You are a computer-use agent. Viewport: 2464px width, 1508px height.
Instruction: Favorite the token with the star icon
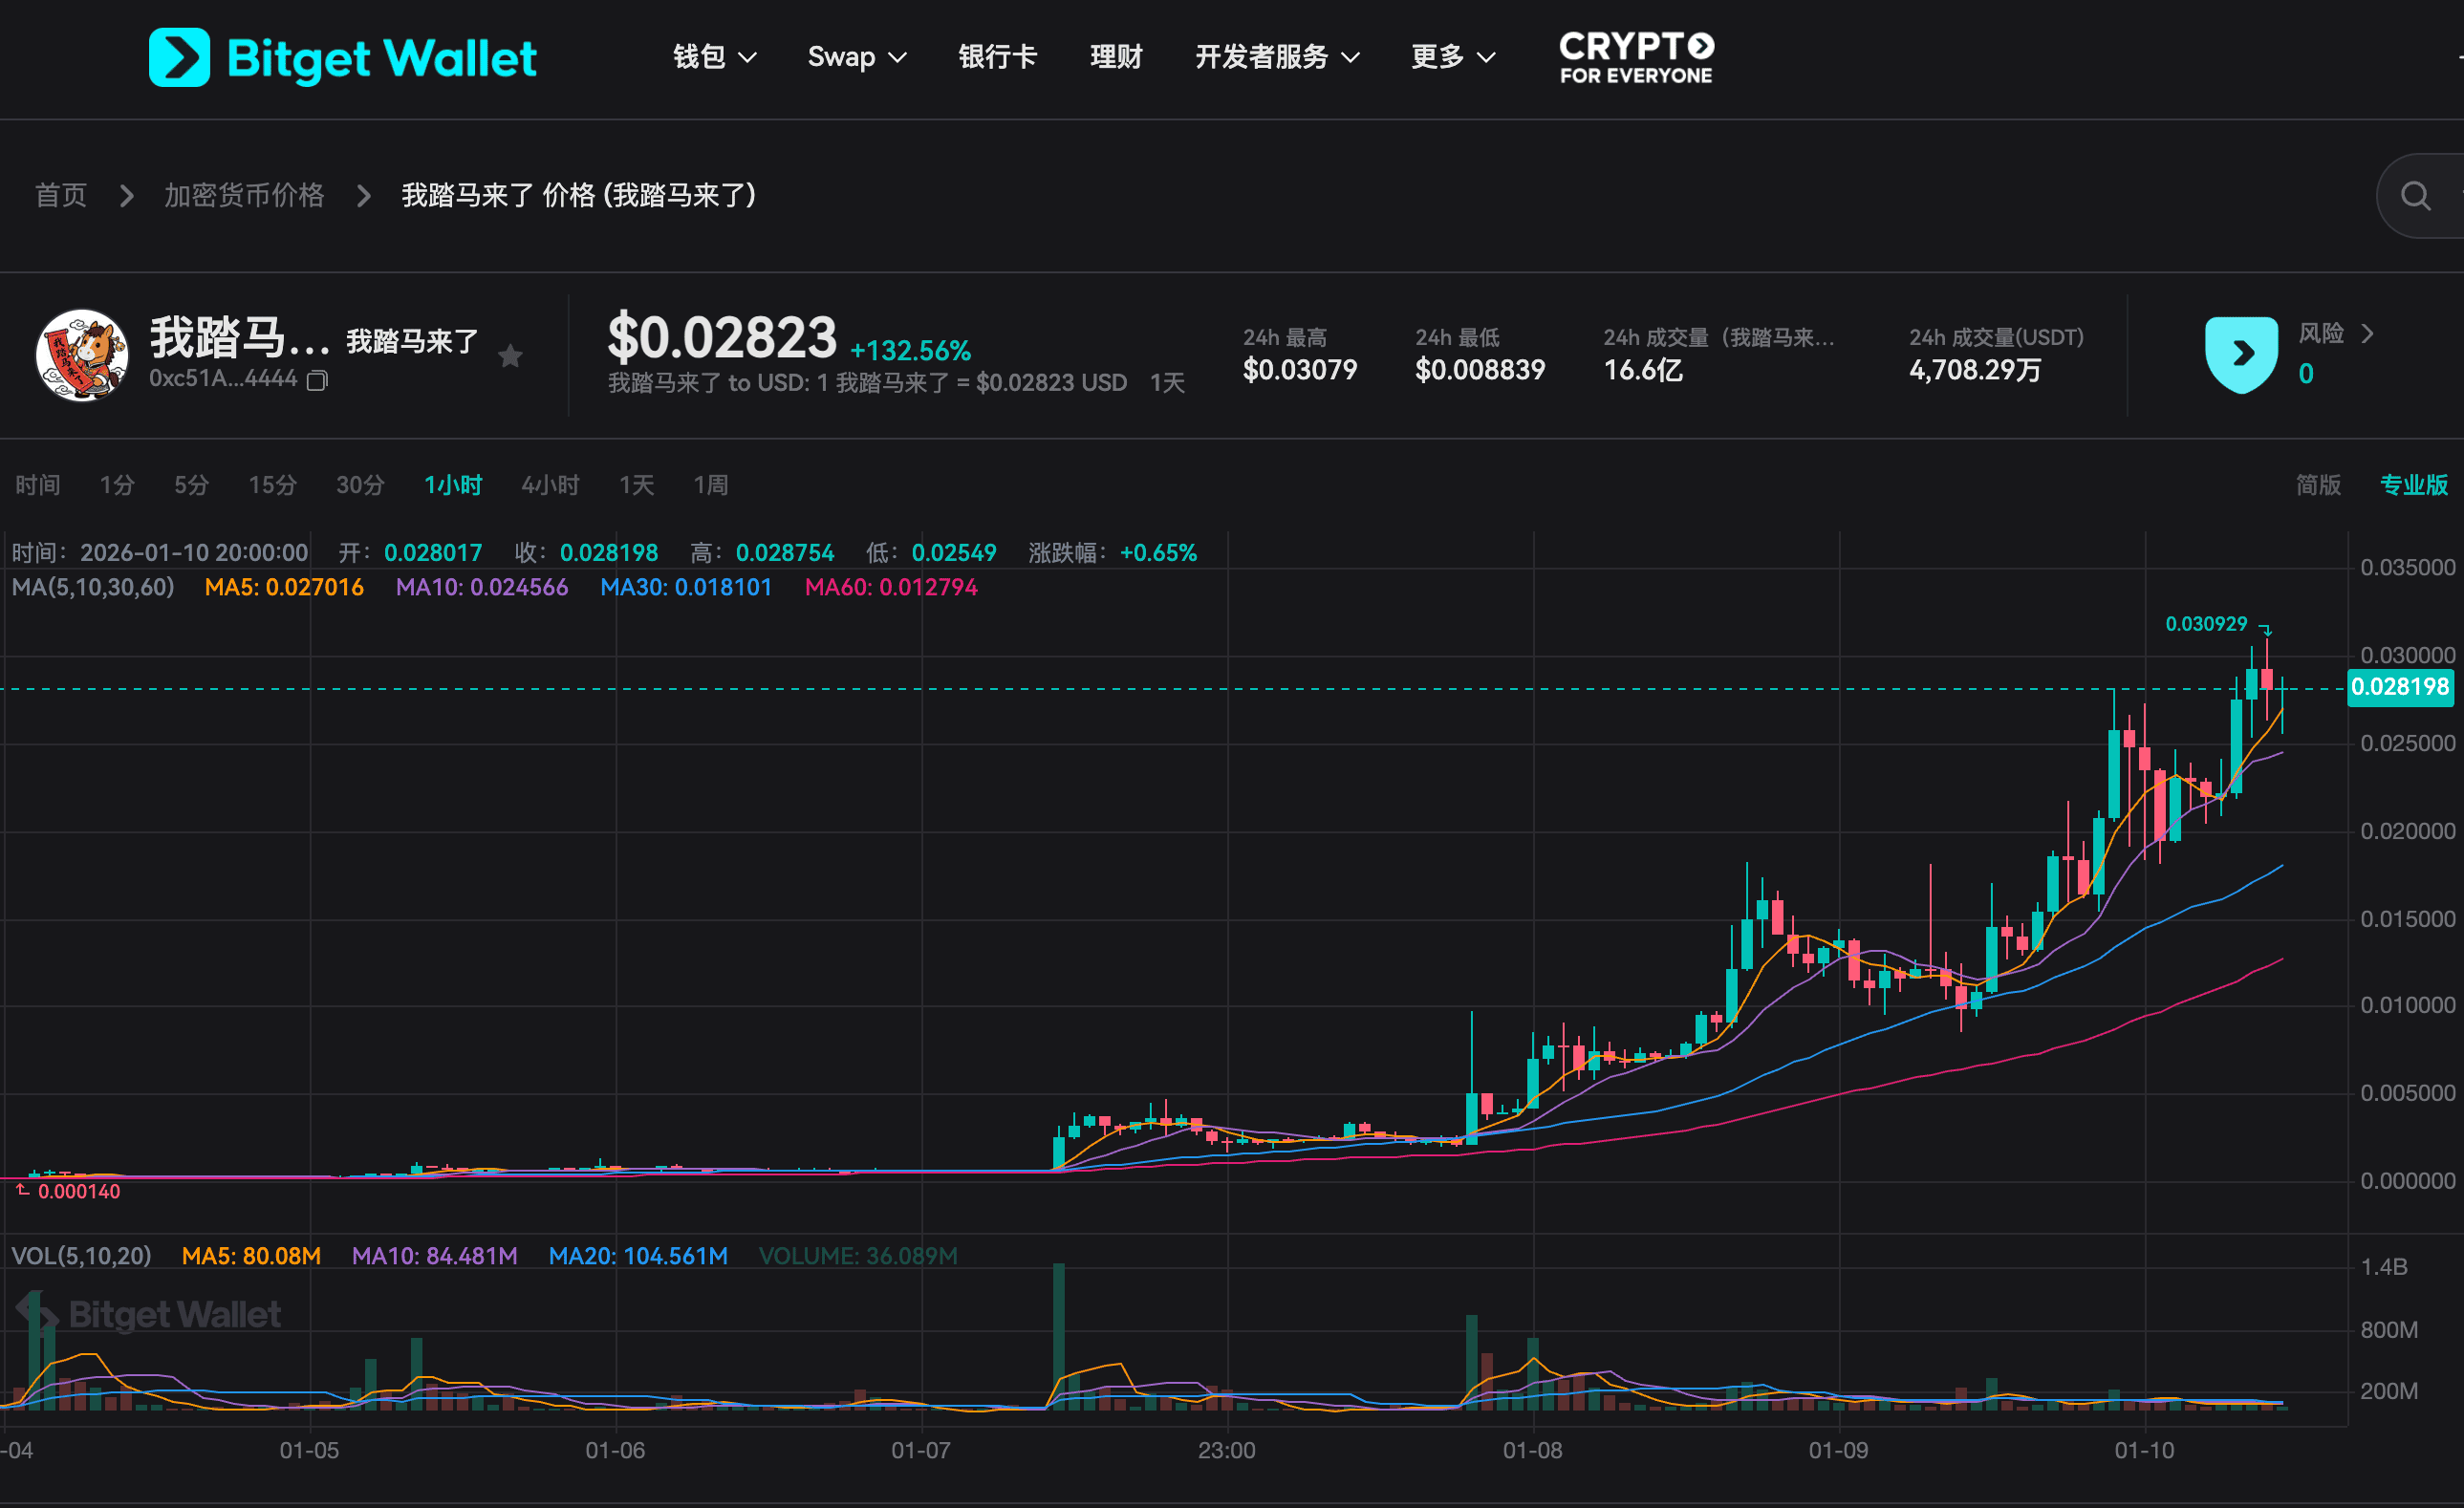click(510, 356)
